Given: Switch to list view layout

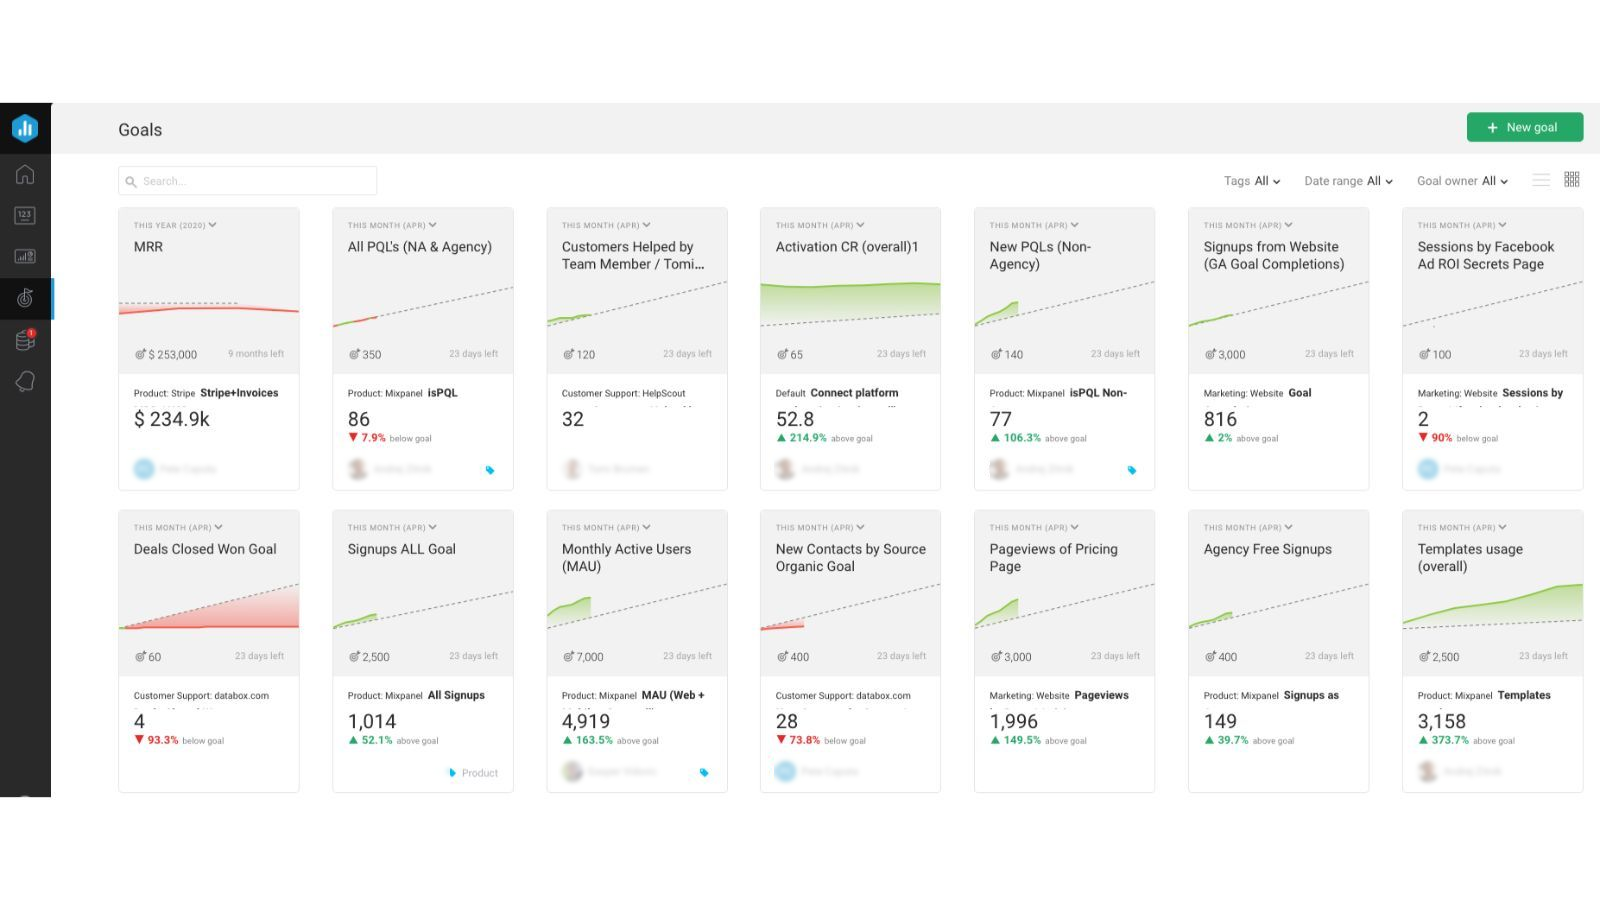Looking at the screenshot, I should [x=1541, y=180].
